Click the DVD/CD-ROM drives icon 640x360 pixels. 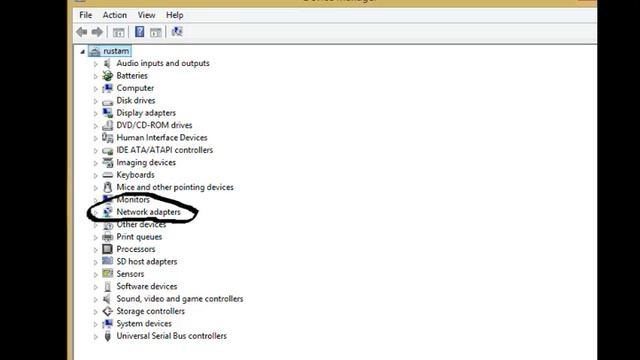pyautogui.click(x=107, y=125)
